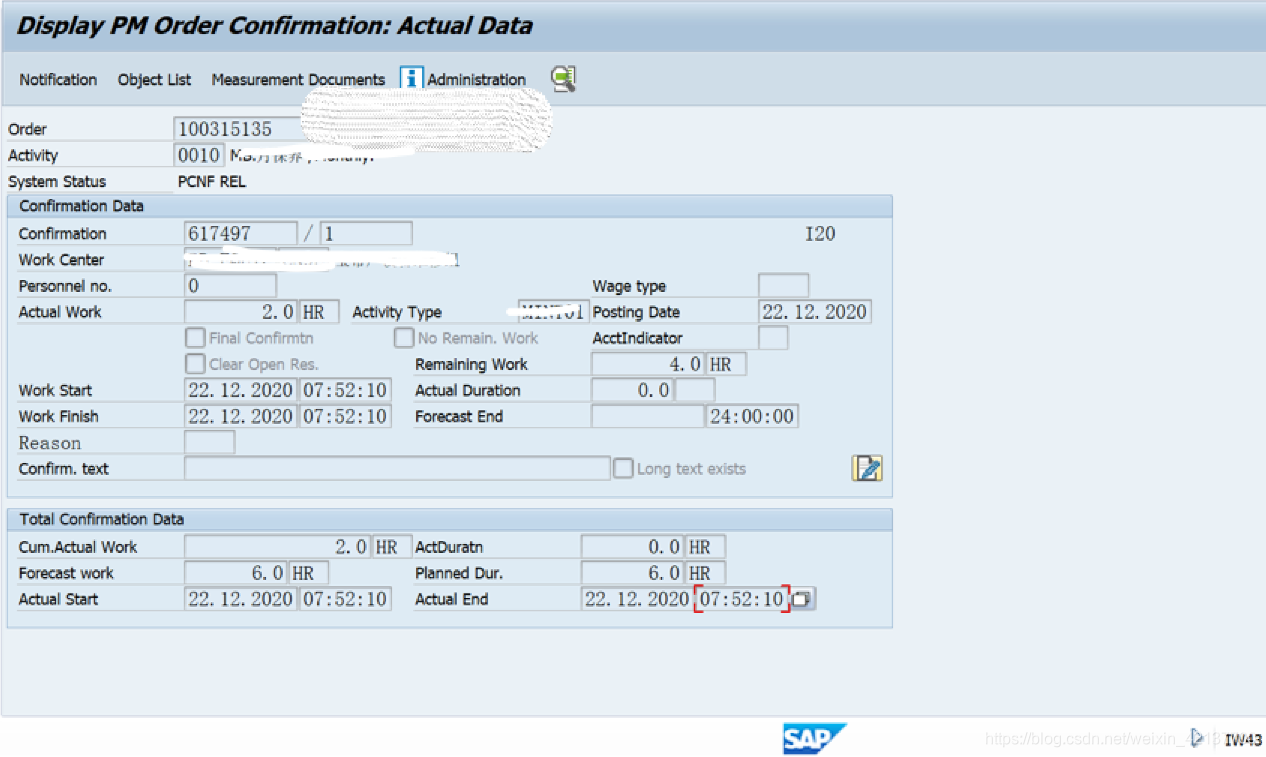Image resolution: width=1266 pixels, height=757 pixels.
Task: Click the Actual Duration value field
Action: coord(632,390)
